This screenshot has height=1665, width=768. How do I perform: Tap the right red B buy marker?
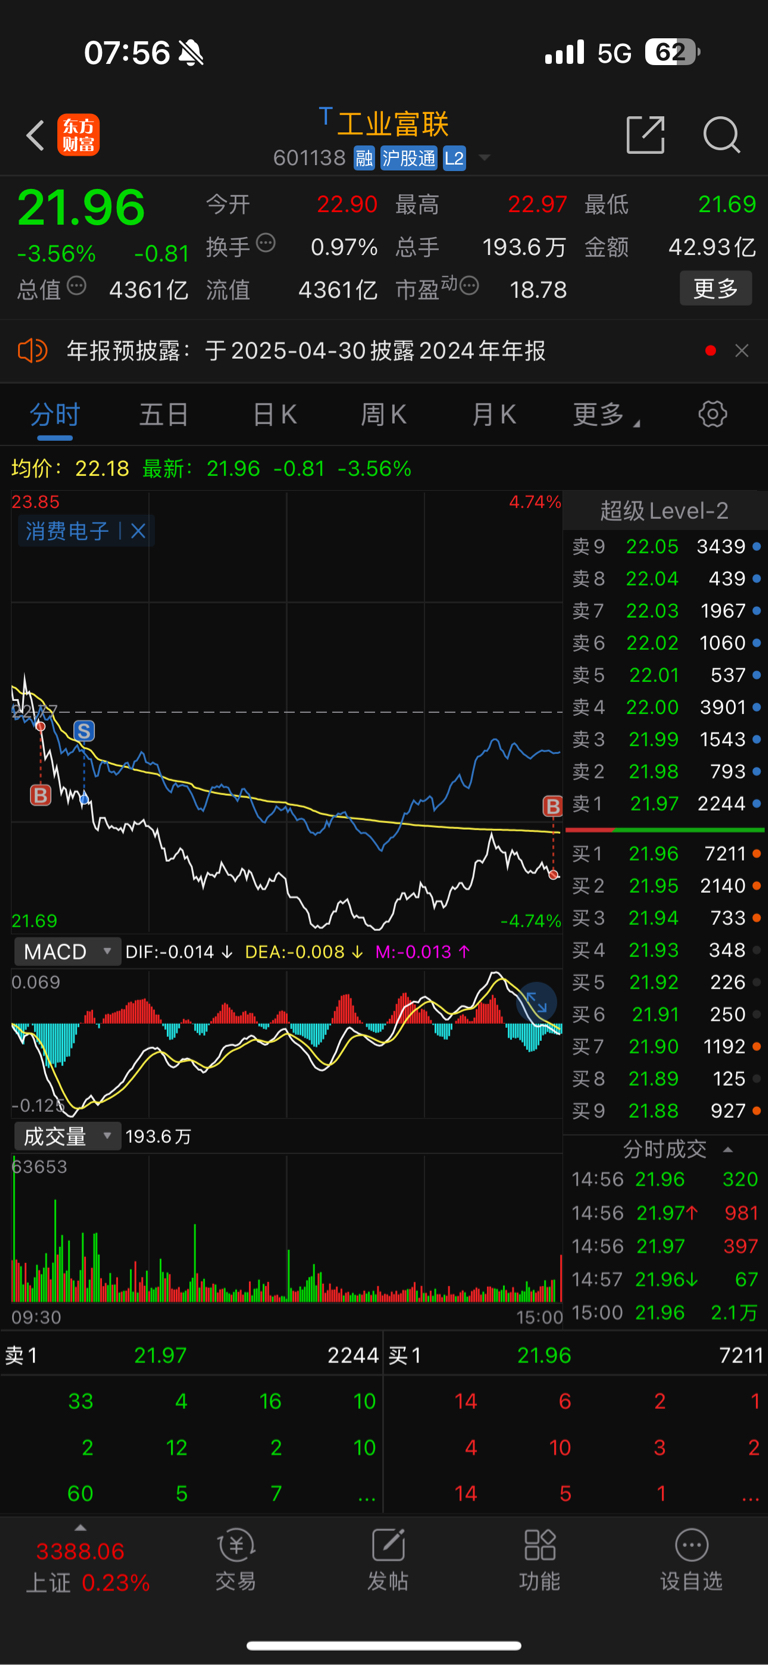pyautogui.click(x=552, y=806)
